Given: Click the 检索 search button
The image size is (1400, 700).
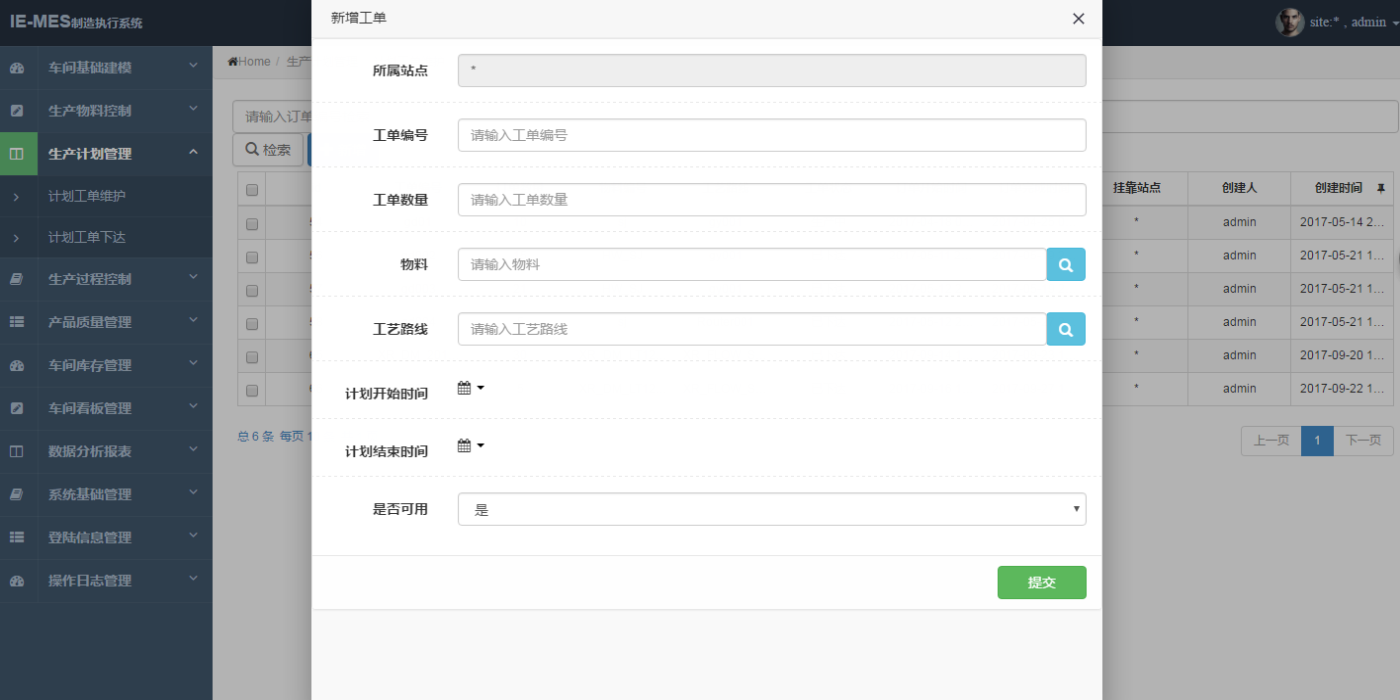Looking at the screenshot, I should (x=268, y=150).
